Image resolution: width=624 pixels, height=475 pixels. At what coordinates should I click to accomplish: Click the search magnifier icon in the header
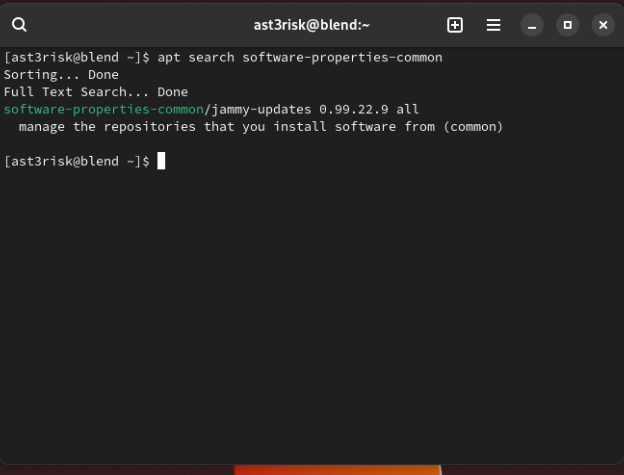[20, 25]
